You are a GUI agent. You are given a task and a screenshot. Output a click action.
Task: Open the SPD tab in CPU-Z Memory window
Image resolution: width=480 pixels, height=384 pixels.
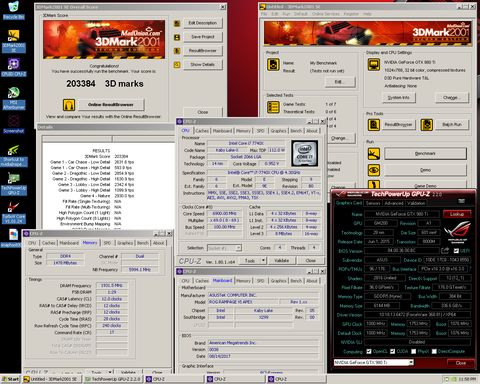(x=107, y=243)
